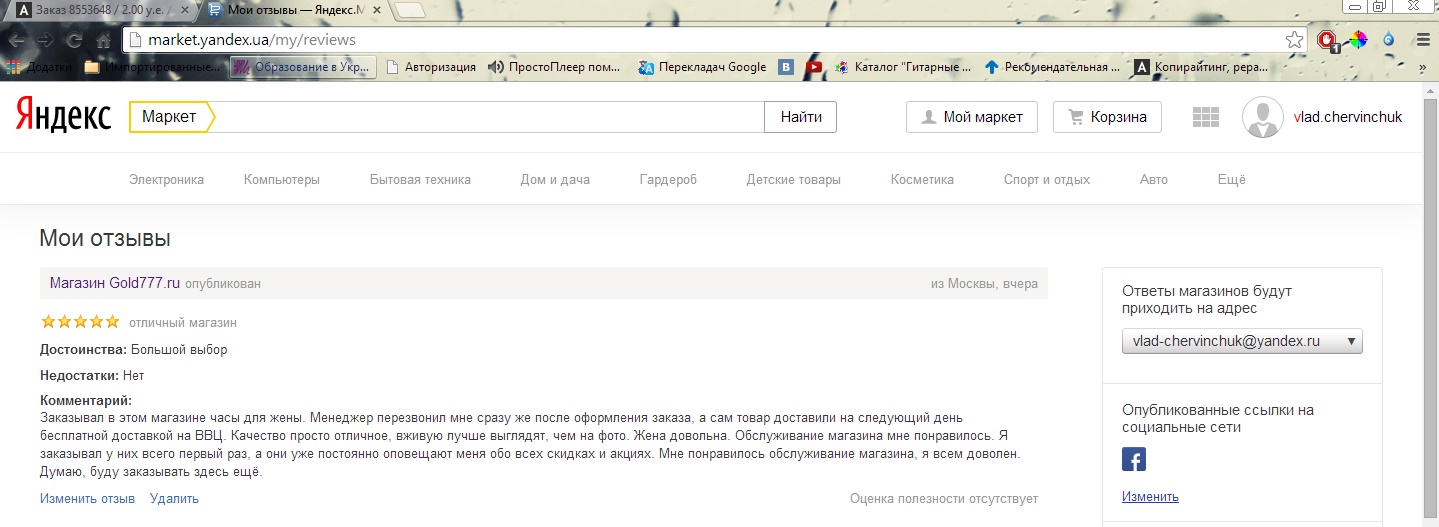Click the из Москвы, вчера text

[984, 284]
